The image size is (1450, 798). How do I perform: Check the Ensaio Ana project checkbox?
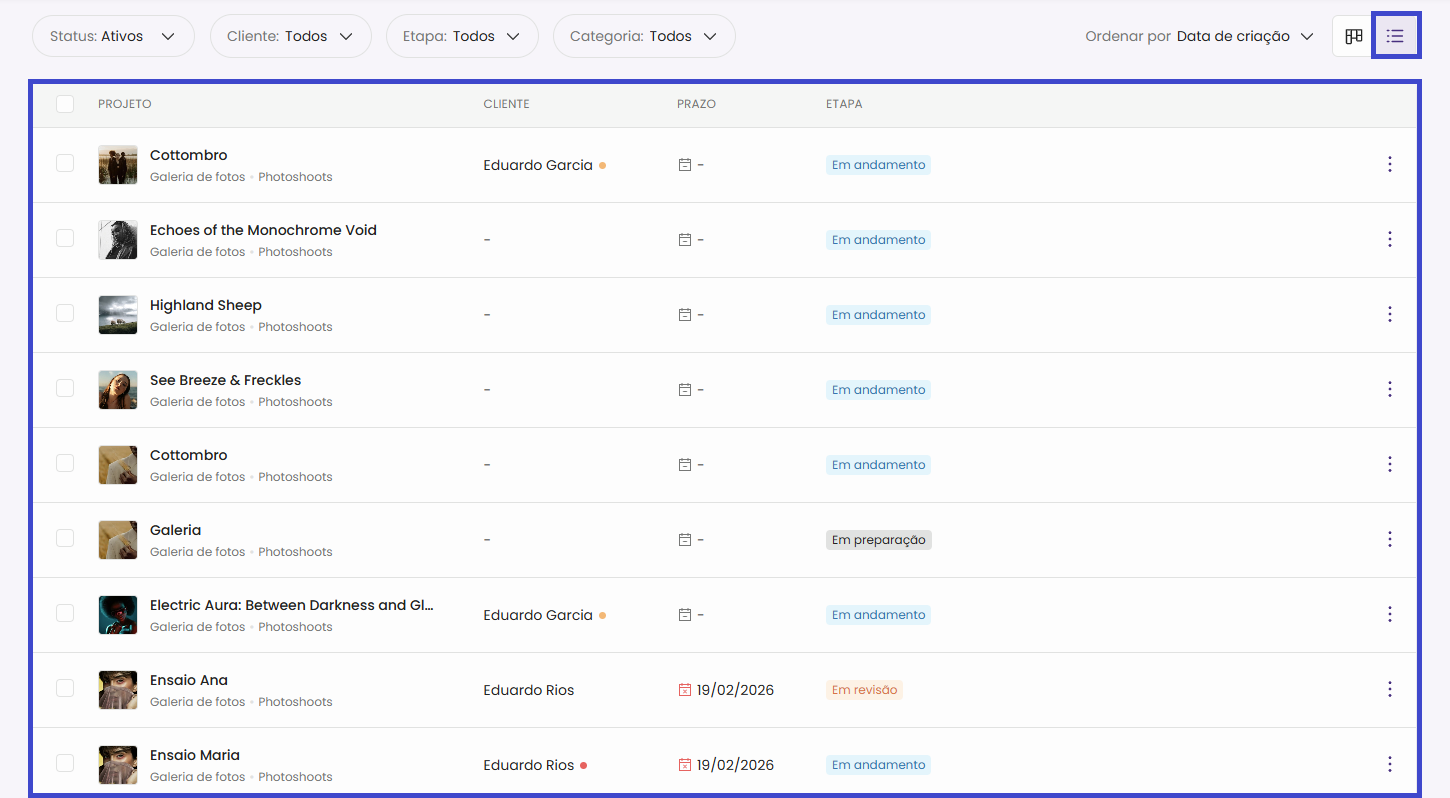point(65,688)
